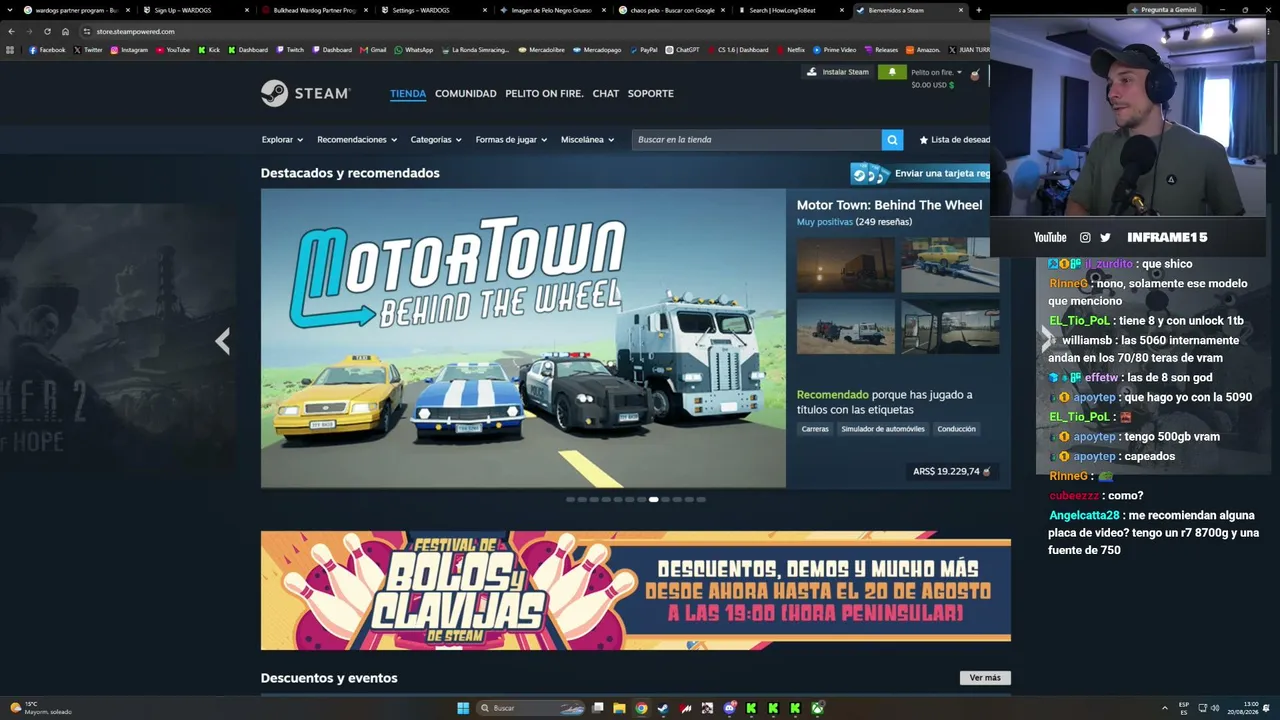Click the store search magnifier button

point(892,140)
